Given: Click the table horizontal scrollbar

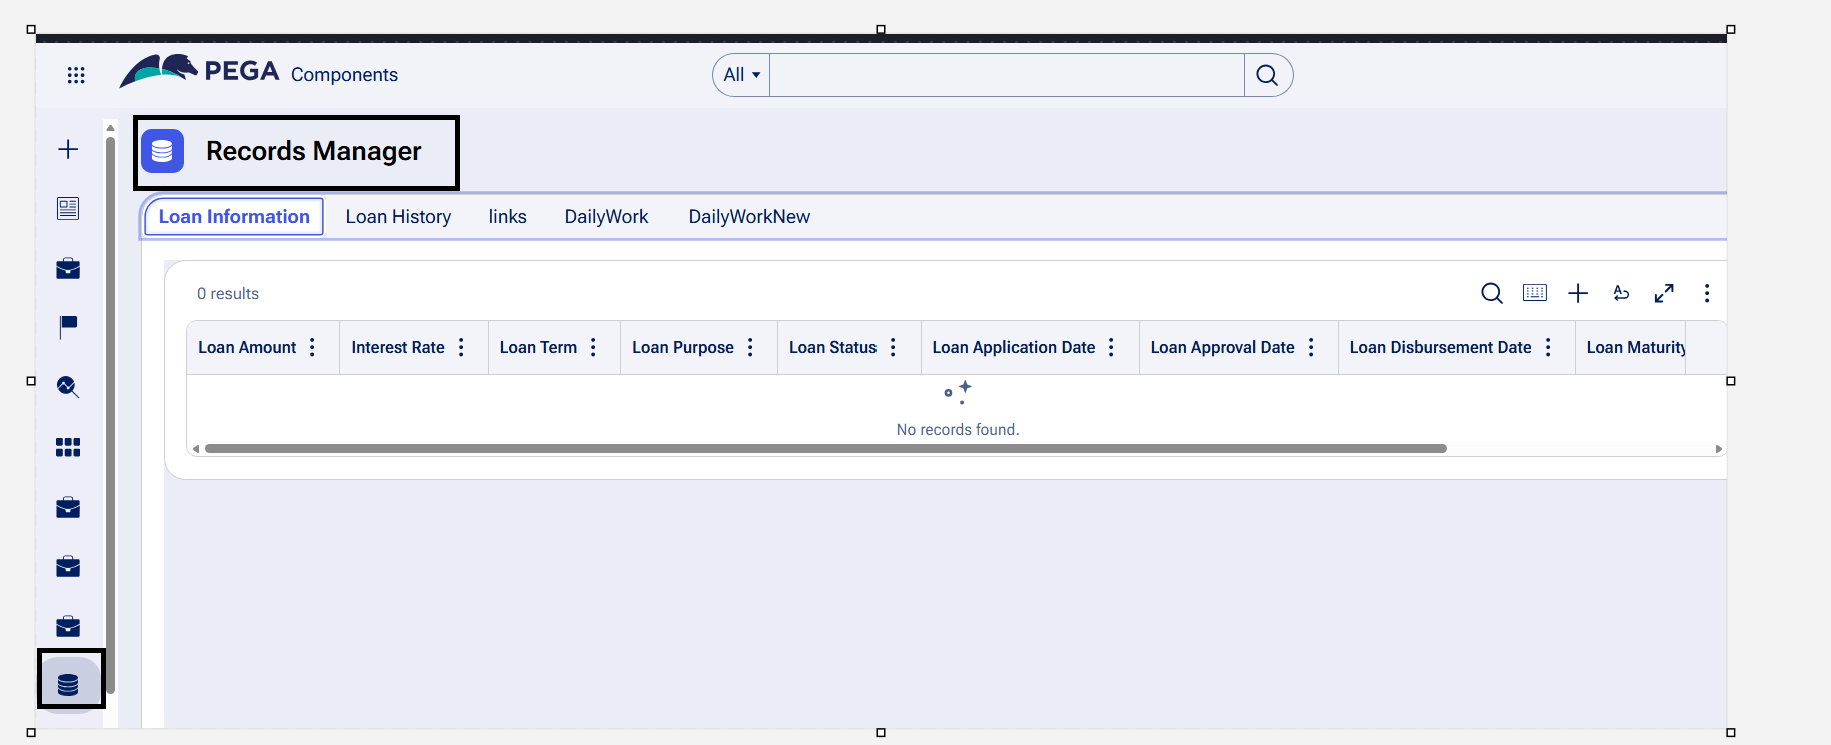Looking at the screenshot, I should click(825, 449).
